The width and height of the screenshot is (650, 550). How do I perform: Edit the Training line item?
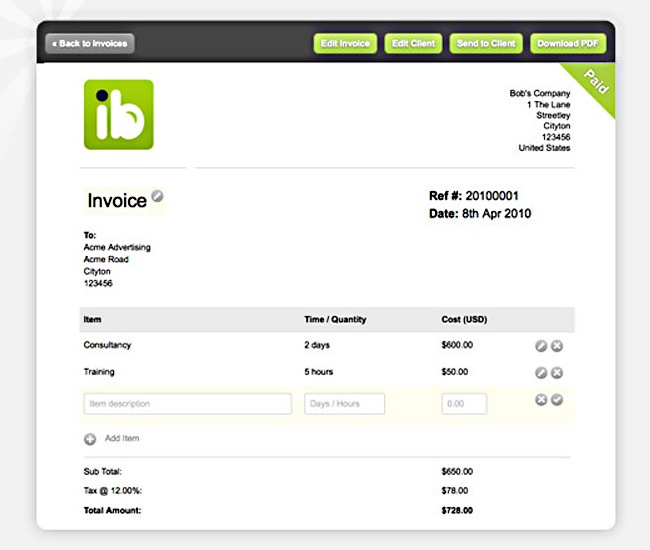[541, 373]
